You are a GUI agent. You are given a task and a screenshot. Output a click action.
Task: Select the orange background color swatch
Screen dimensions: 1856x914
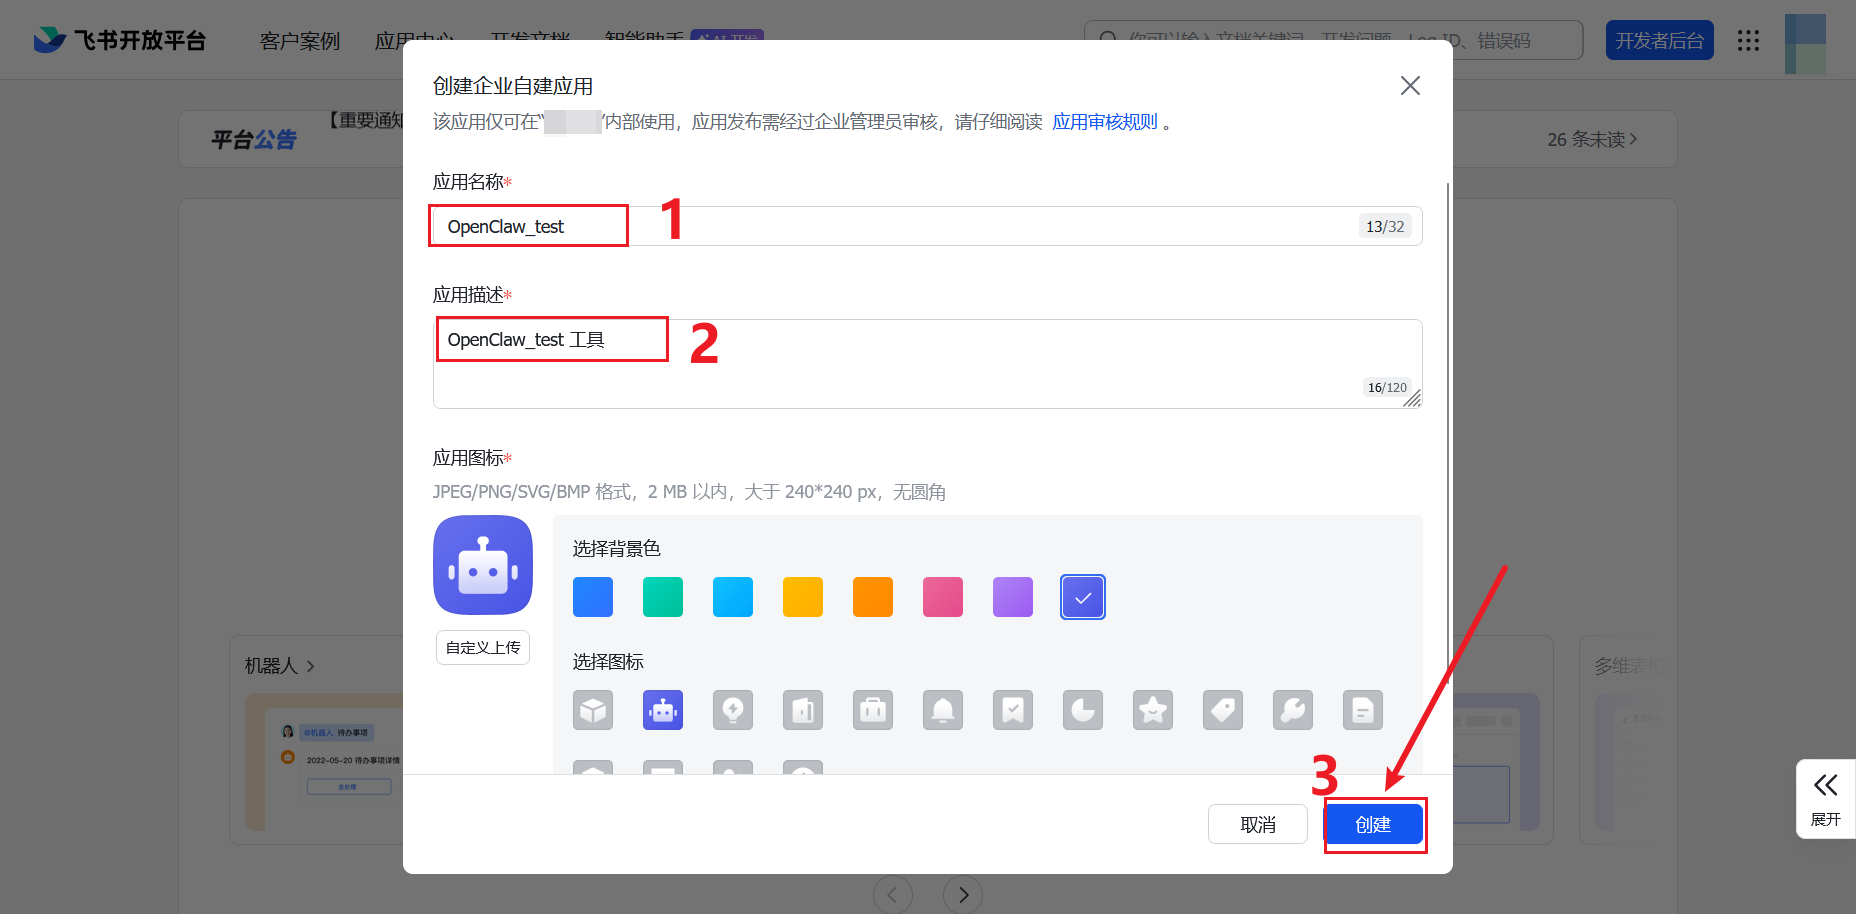tap(872, 597)
